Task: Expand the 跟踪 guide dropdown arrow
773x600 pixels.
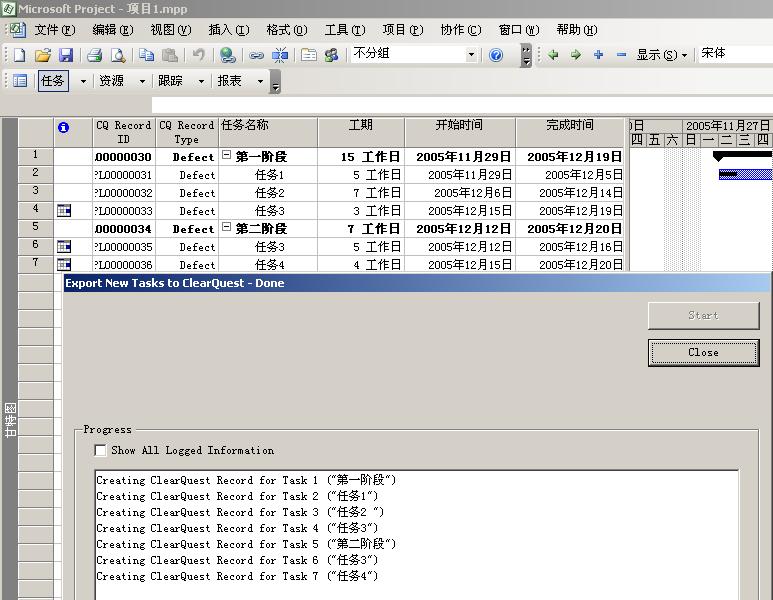Action: coord(201,81)
